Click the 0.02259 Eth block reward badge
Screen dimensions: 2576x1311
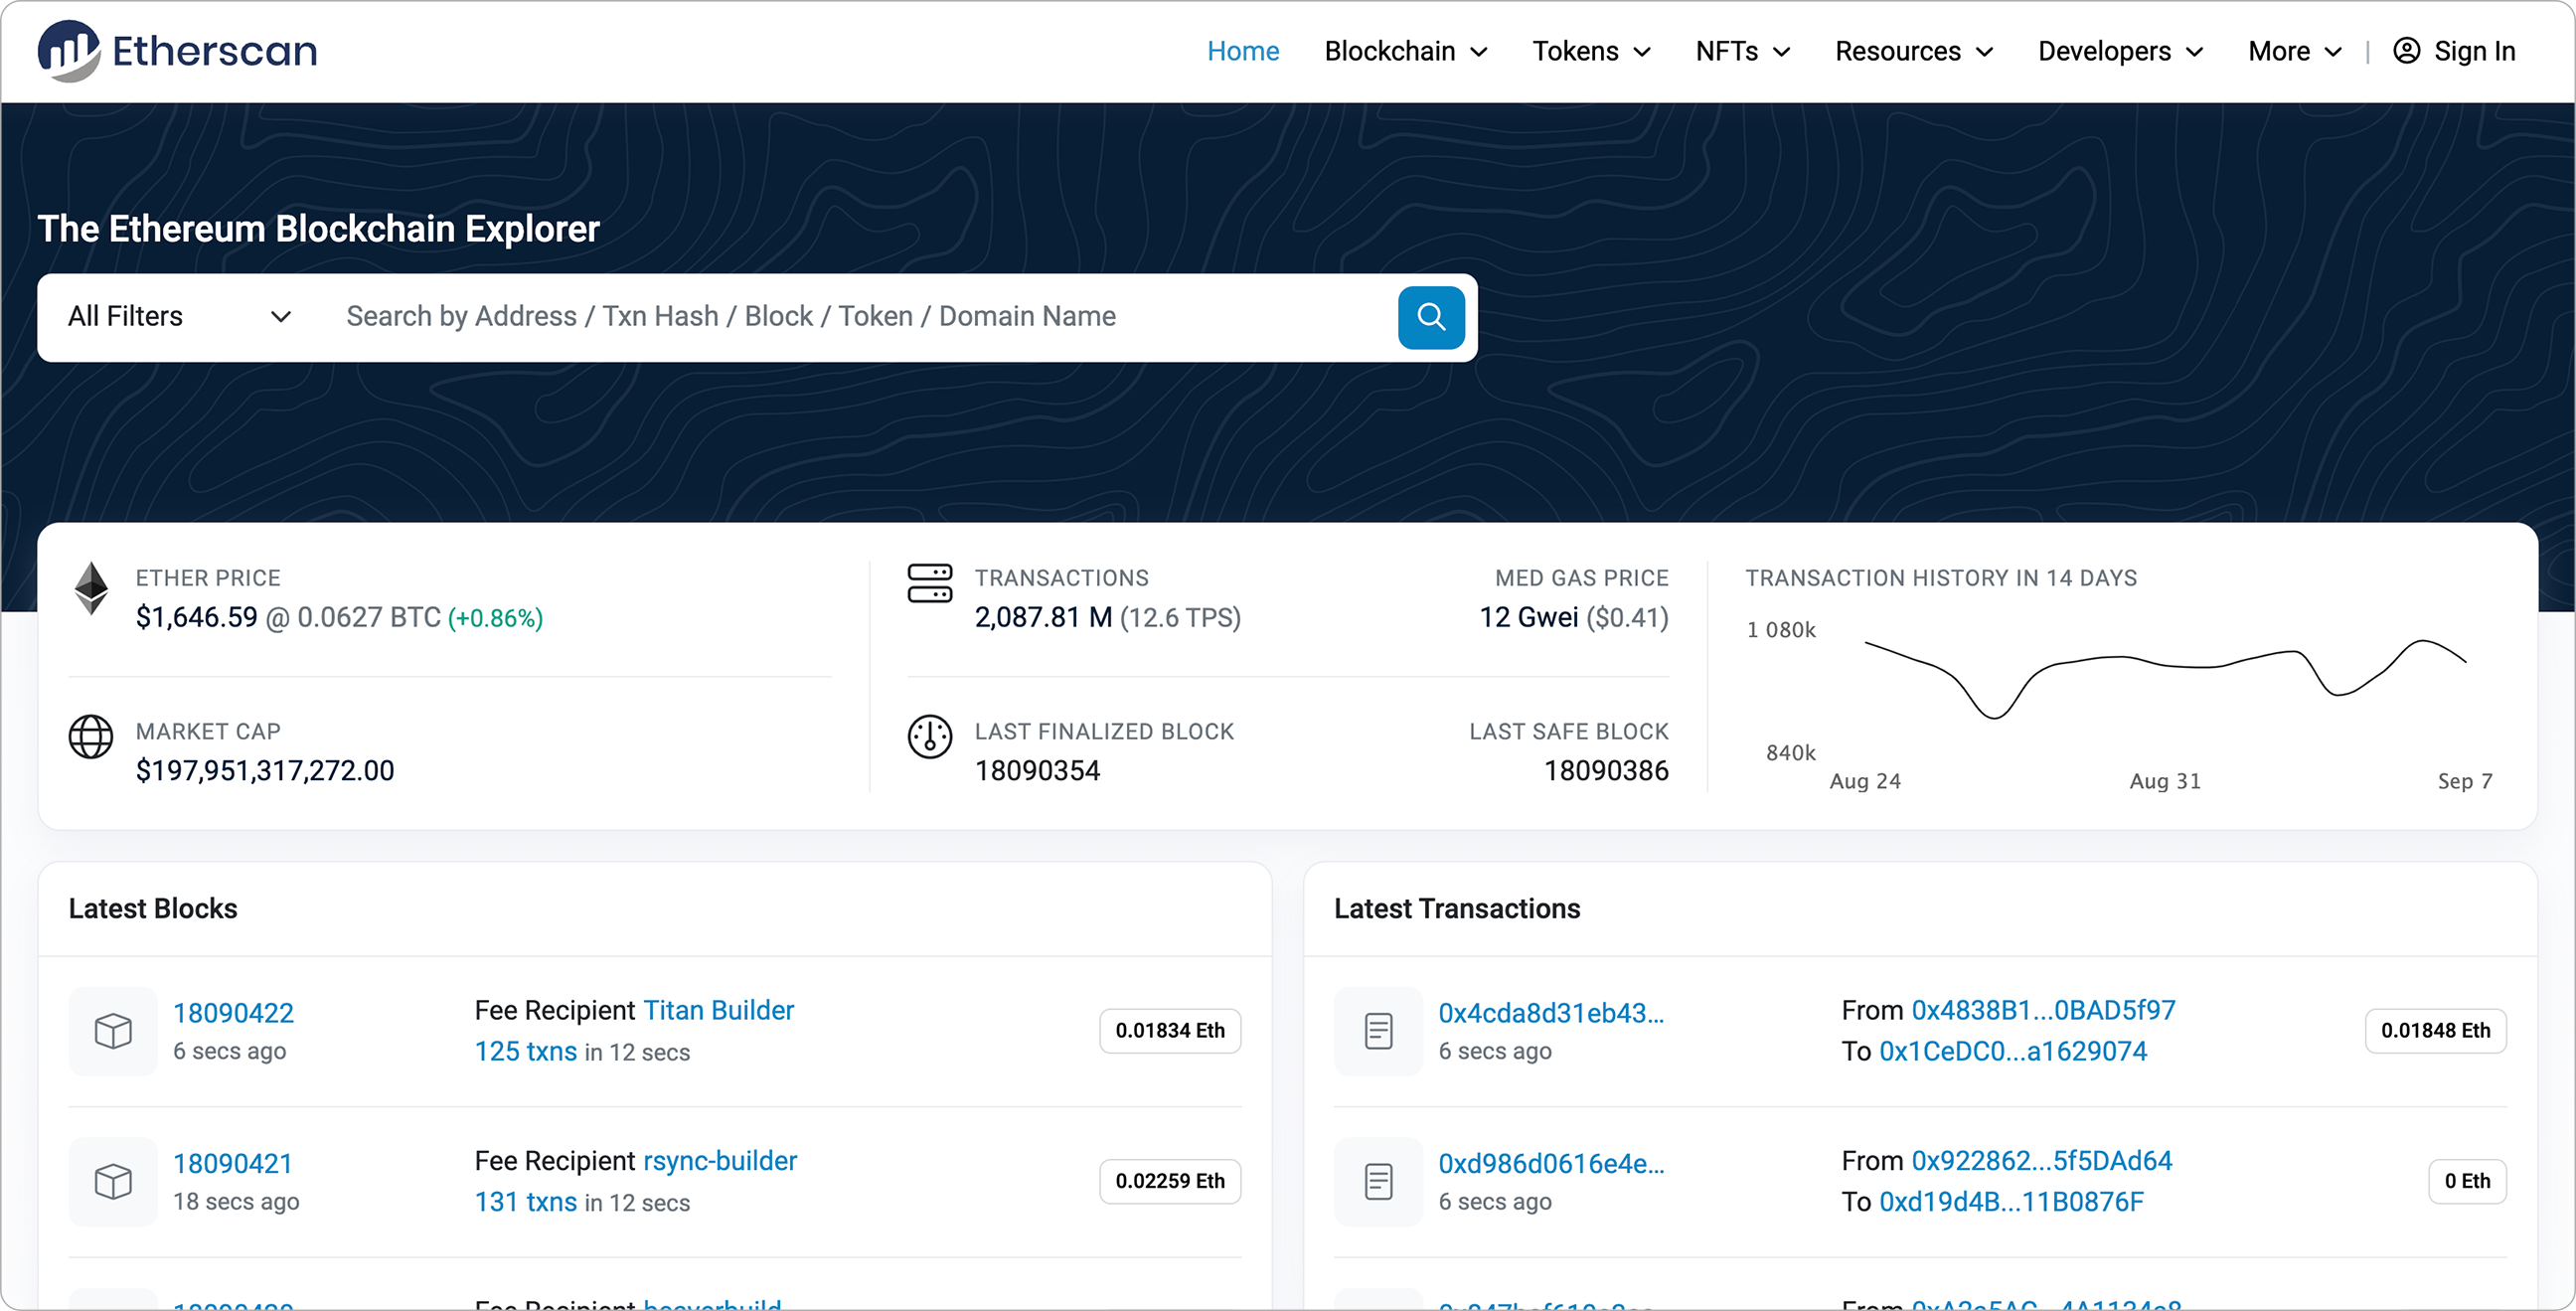(x=1170, y=1181)
